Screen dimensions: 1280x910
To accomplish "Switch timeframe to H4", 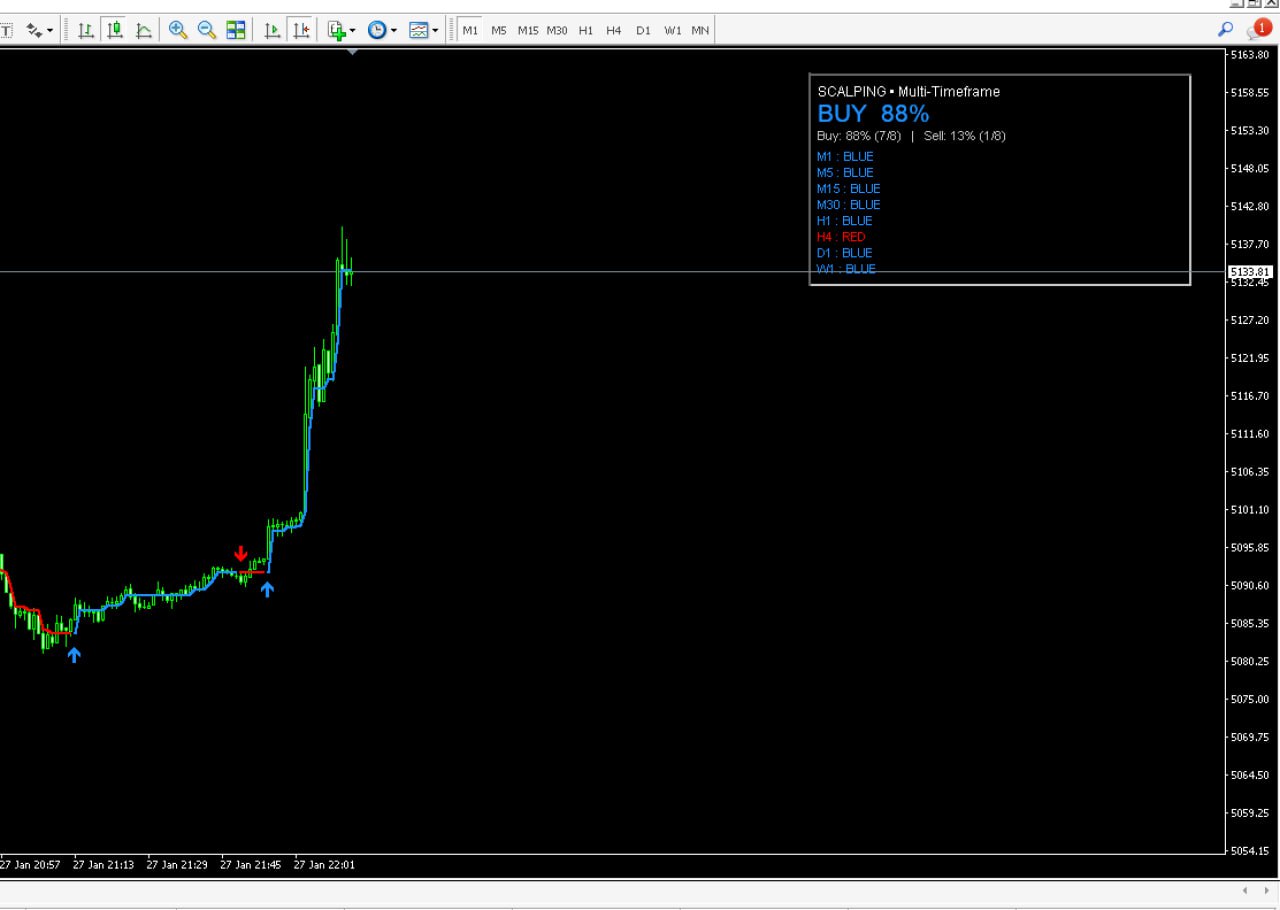I will click(x=614, y=30).
